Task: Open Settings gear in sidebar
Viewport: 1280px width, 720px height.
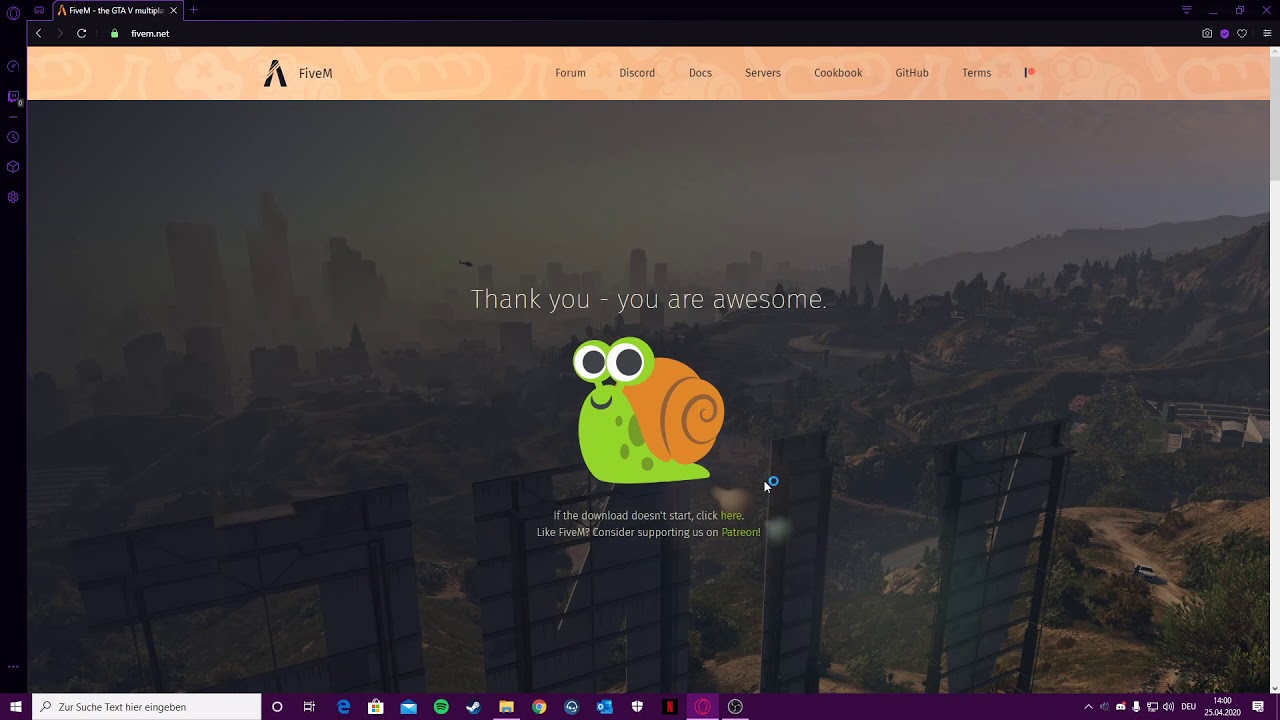Action: pyautogui.click(x=13, y=197)
